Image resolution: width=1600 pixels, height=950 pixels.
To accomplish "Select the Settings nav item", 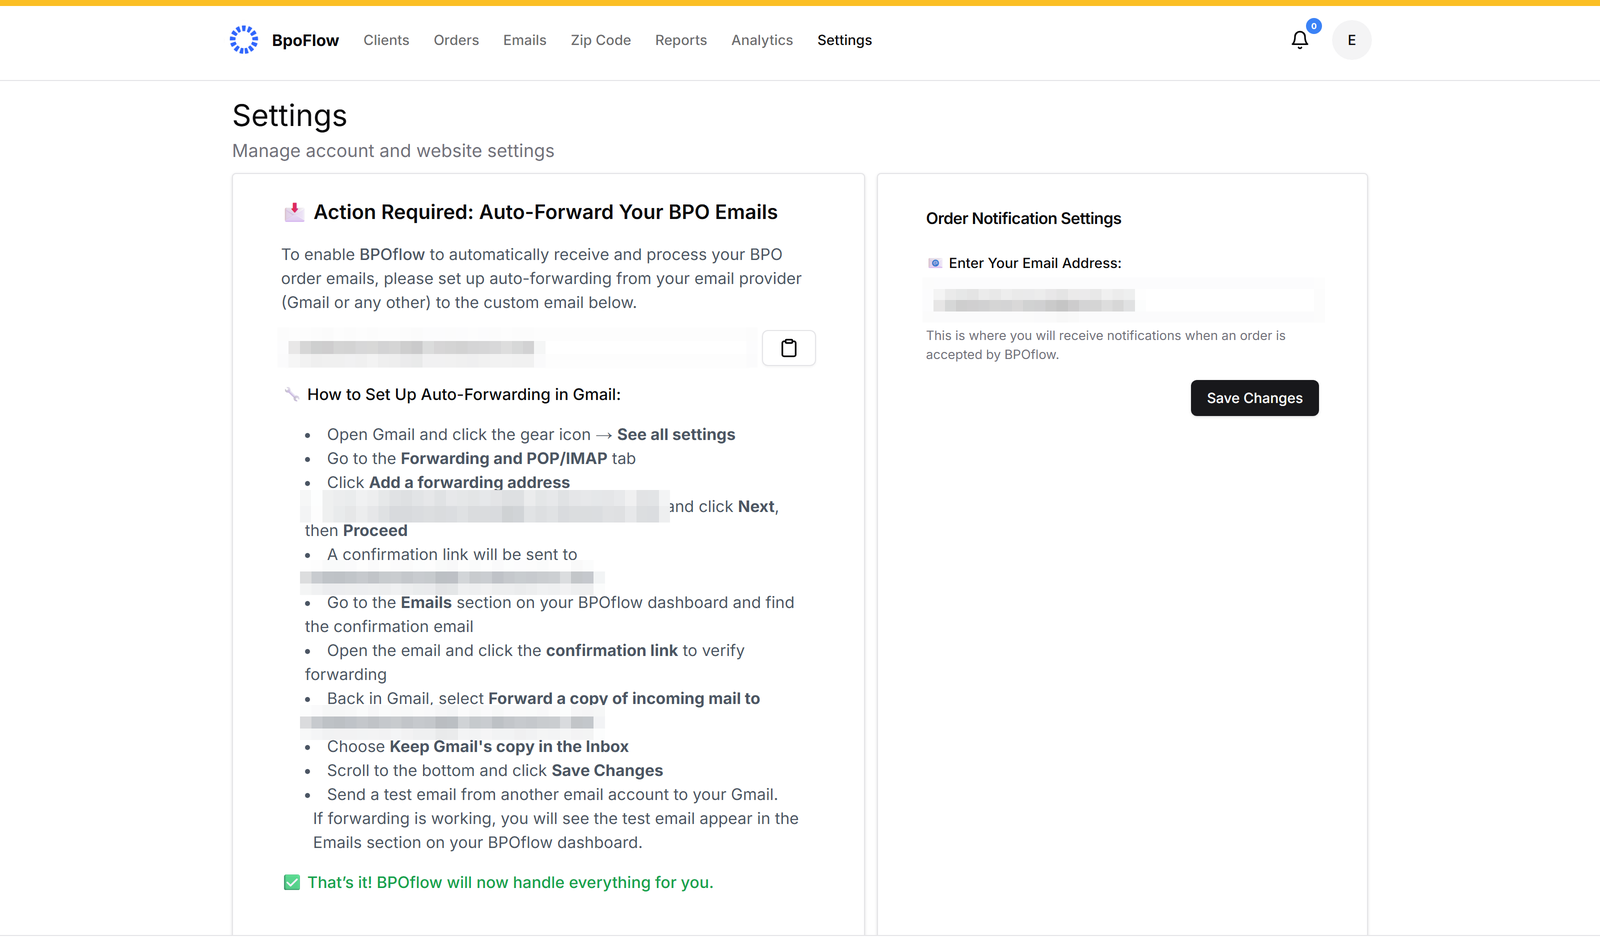I will (x=844, y=40).
